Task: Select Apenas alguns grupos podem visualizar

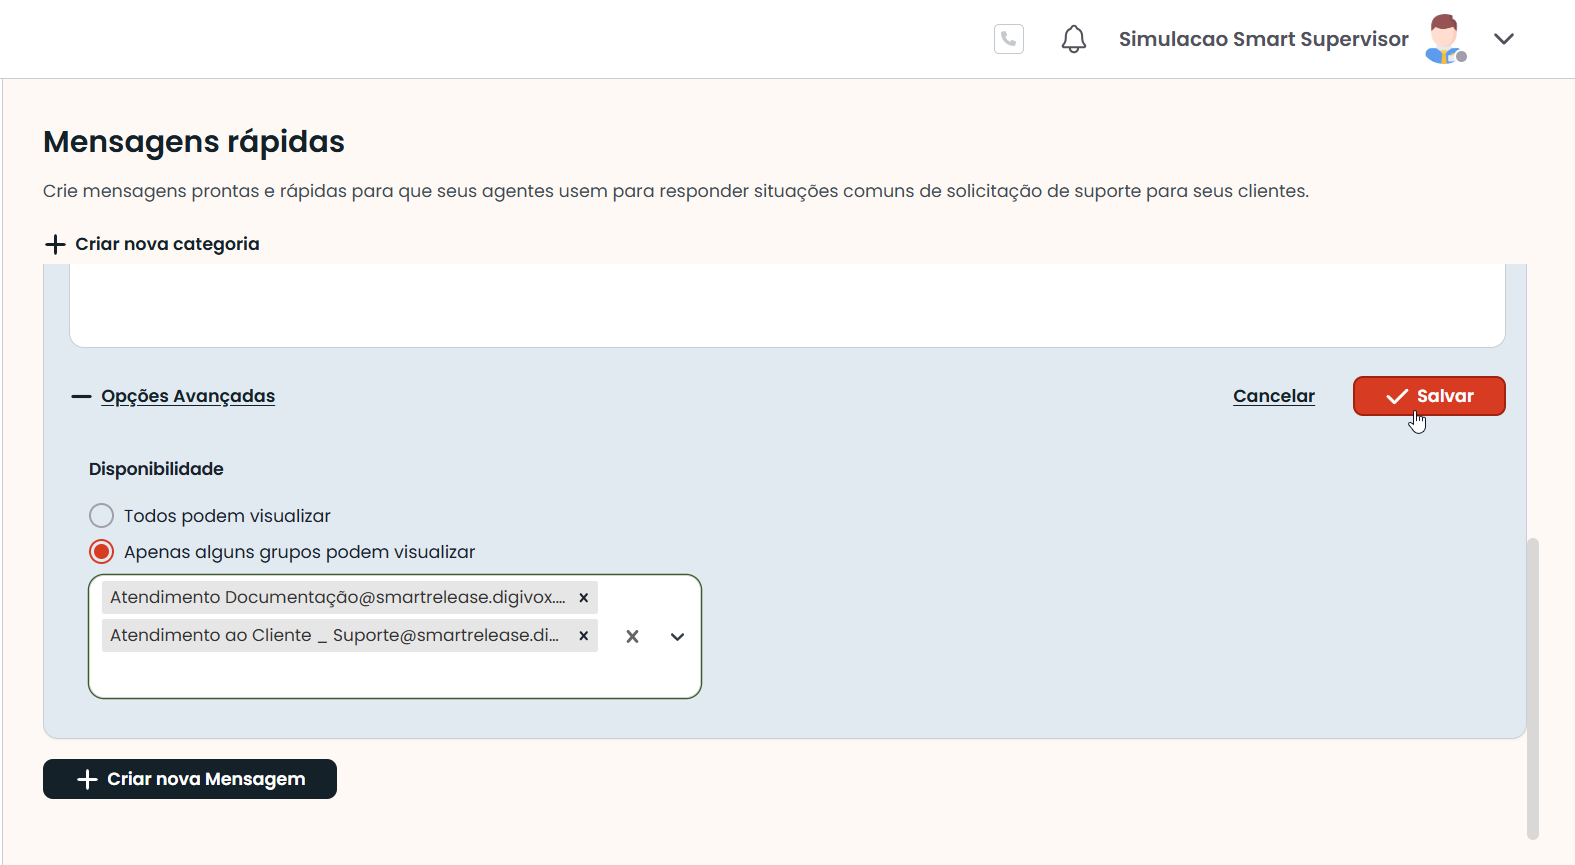Action: click(x=102, y=552)
